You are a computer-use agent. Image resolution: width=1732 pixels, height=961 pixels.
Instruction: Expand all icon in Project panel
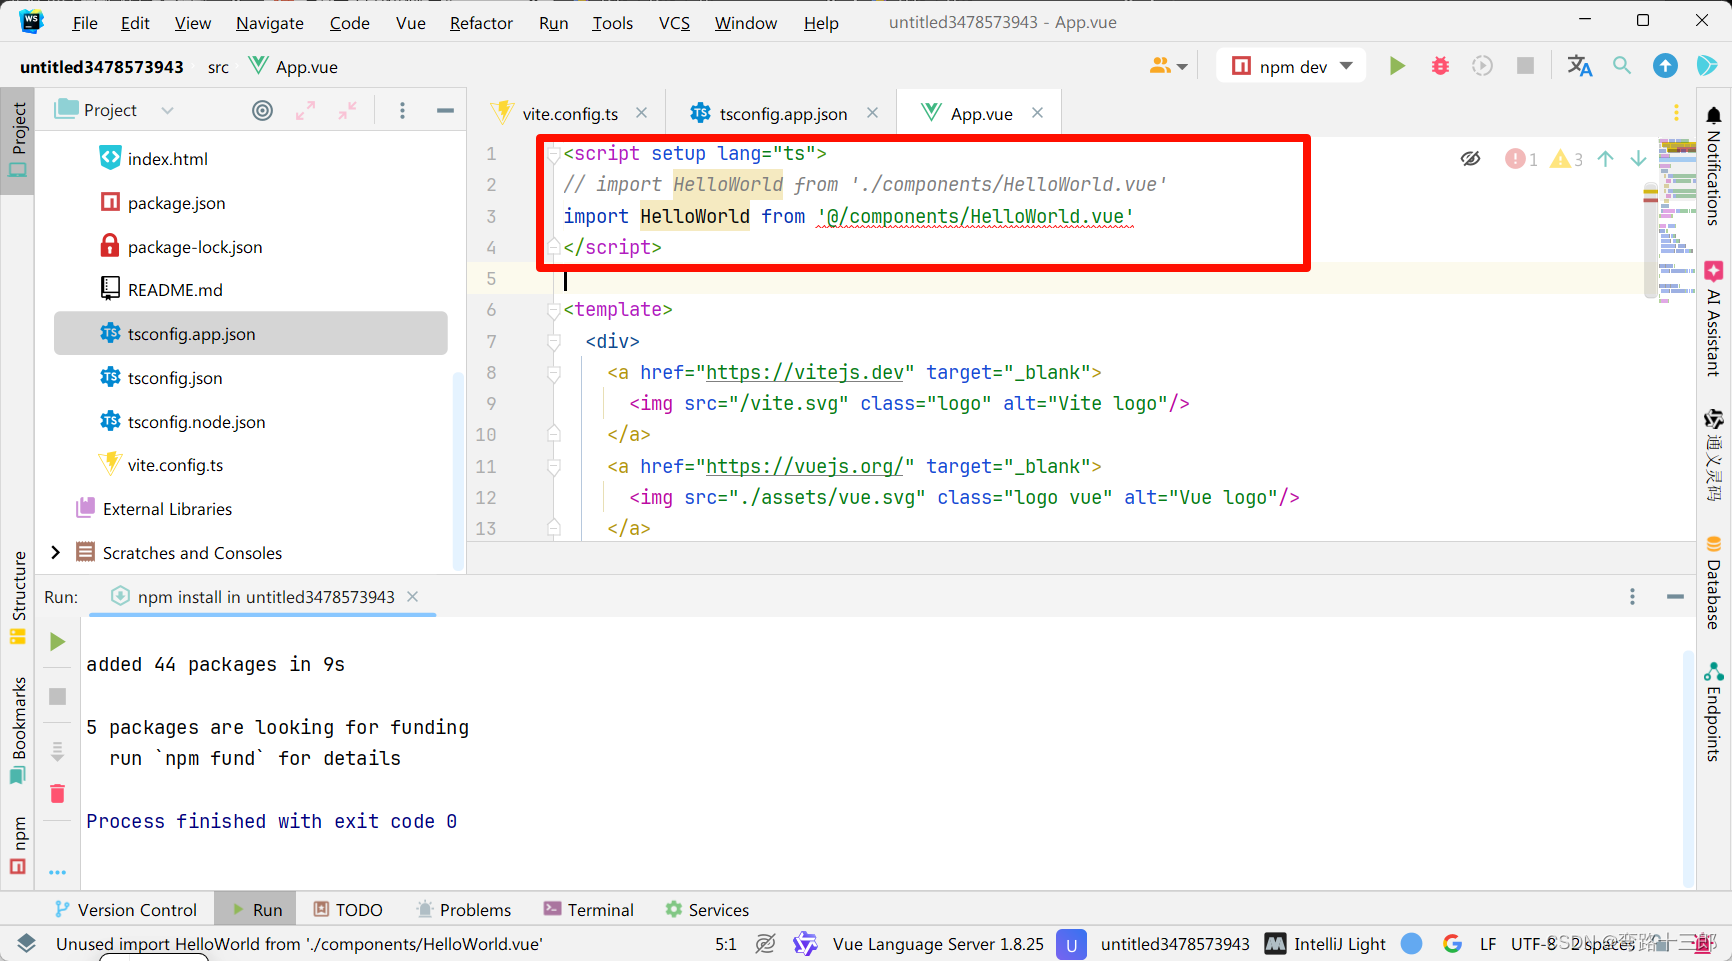(305, 111)
